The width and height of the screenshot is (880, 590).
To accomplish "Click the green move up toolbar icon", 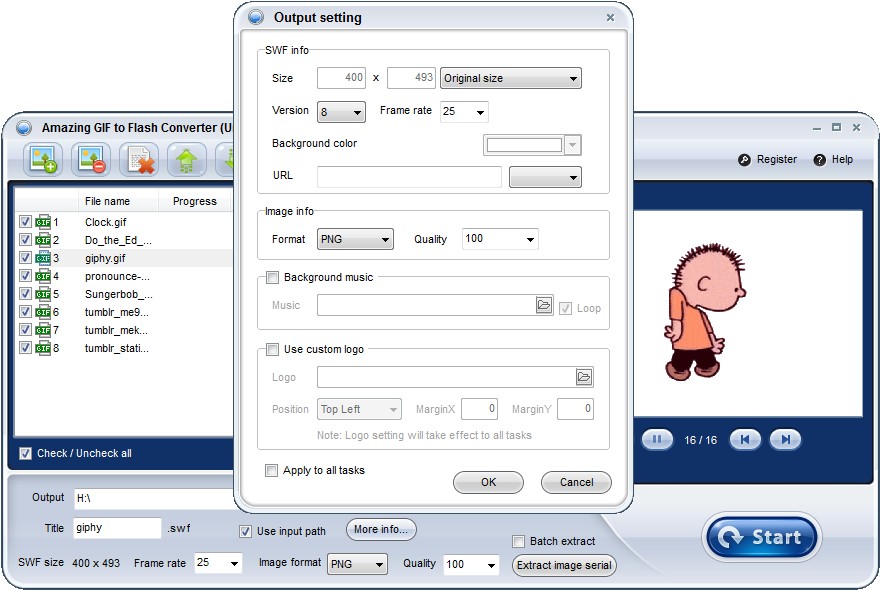I will [x=186, y=159].
